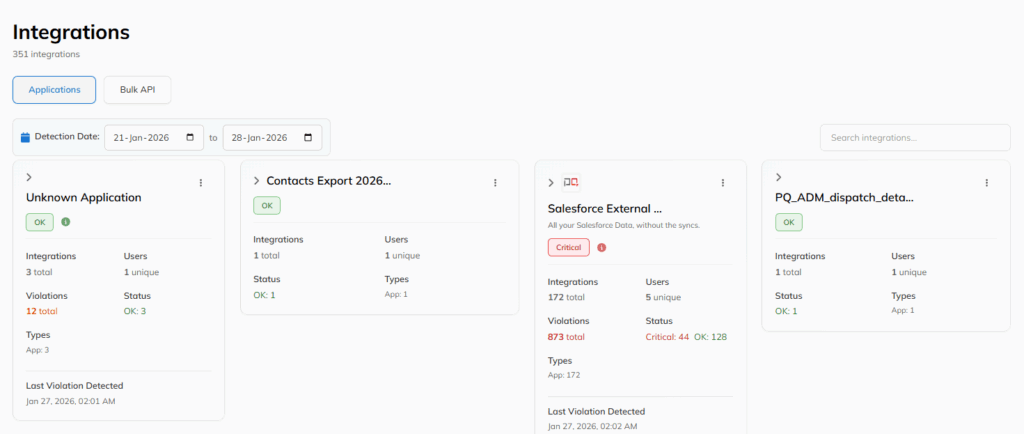Click red alert icon beside Critical badge
This screenshot has height=434, width=1024.
(602, 247)
